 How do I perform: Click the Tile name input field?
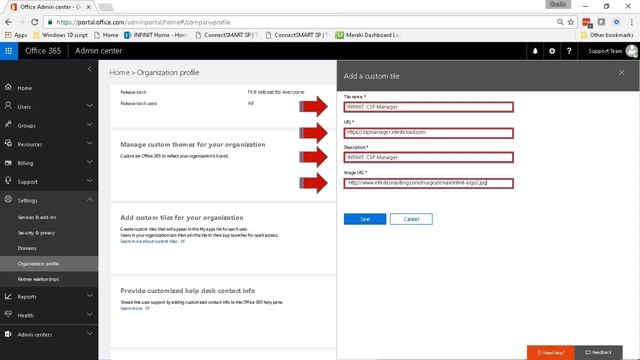[x=429, y=107]
